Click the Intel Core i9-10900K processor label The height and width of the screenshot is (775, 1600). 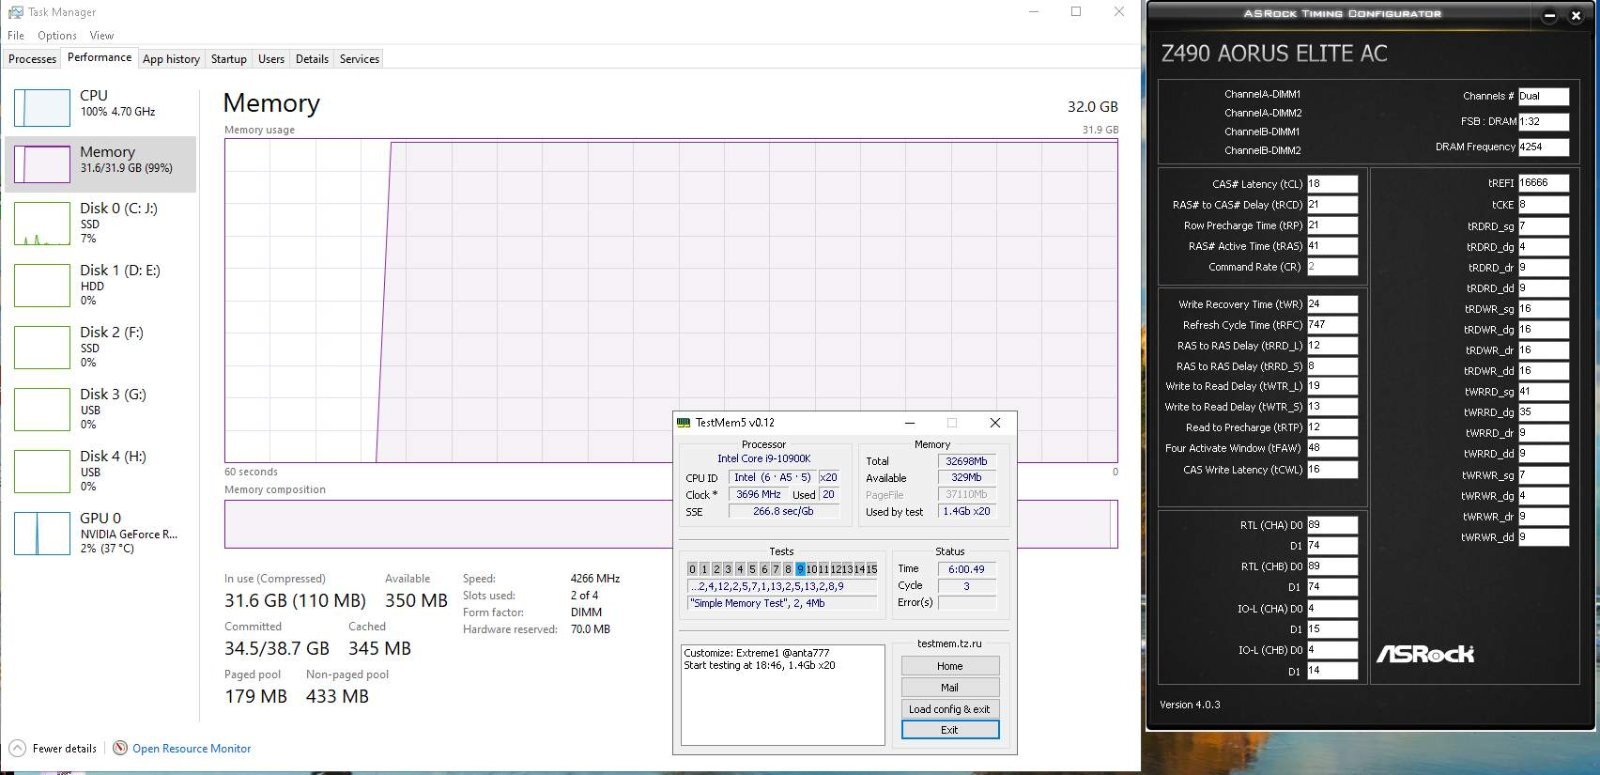[764, 459]
